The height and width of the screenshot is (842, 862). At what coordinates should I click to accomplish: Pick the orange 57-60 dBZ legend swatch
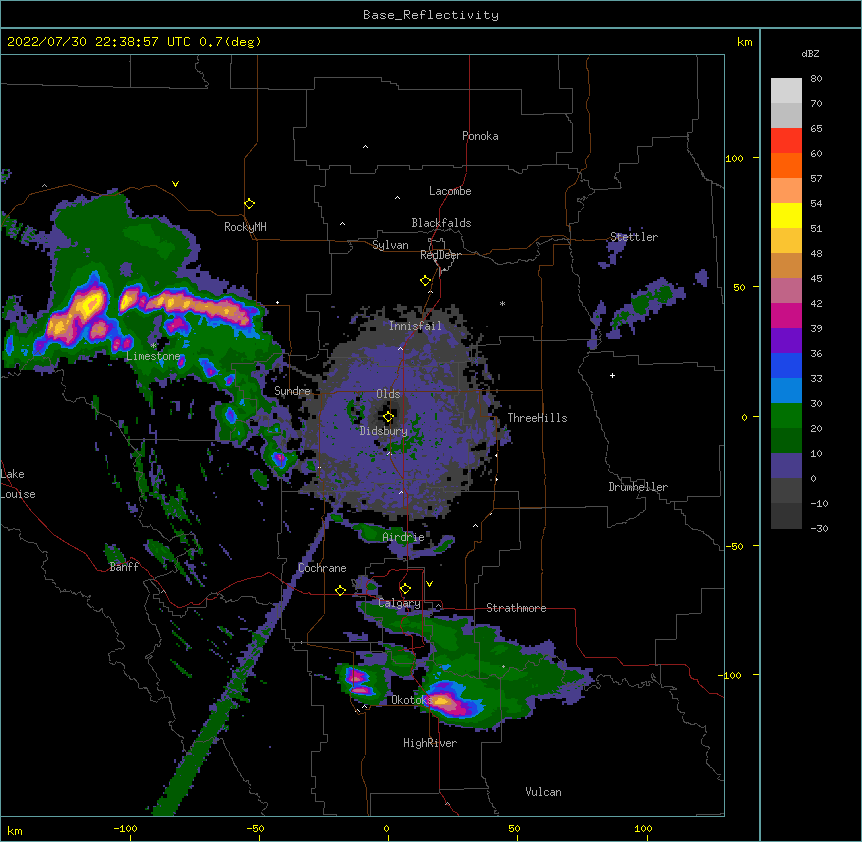coord(786,165)
